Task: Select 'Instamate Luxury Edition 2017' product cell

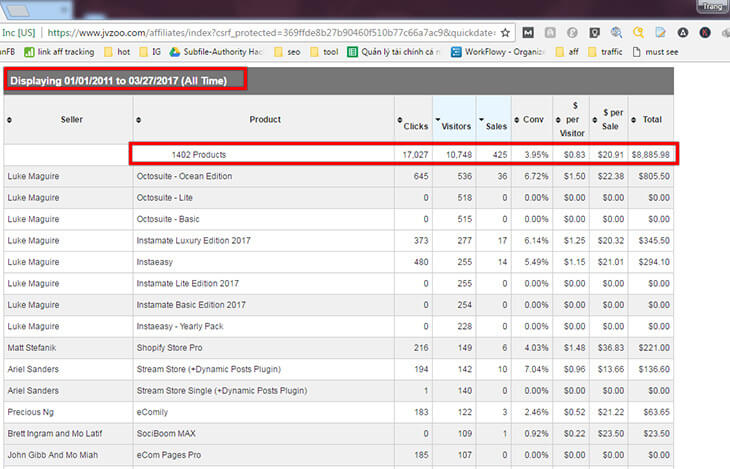Action: [x=264, y=241]
